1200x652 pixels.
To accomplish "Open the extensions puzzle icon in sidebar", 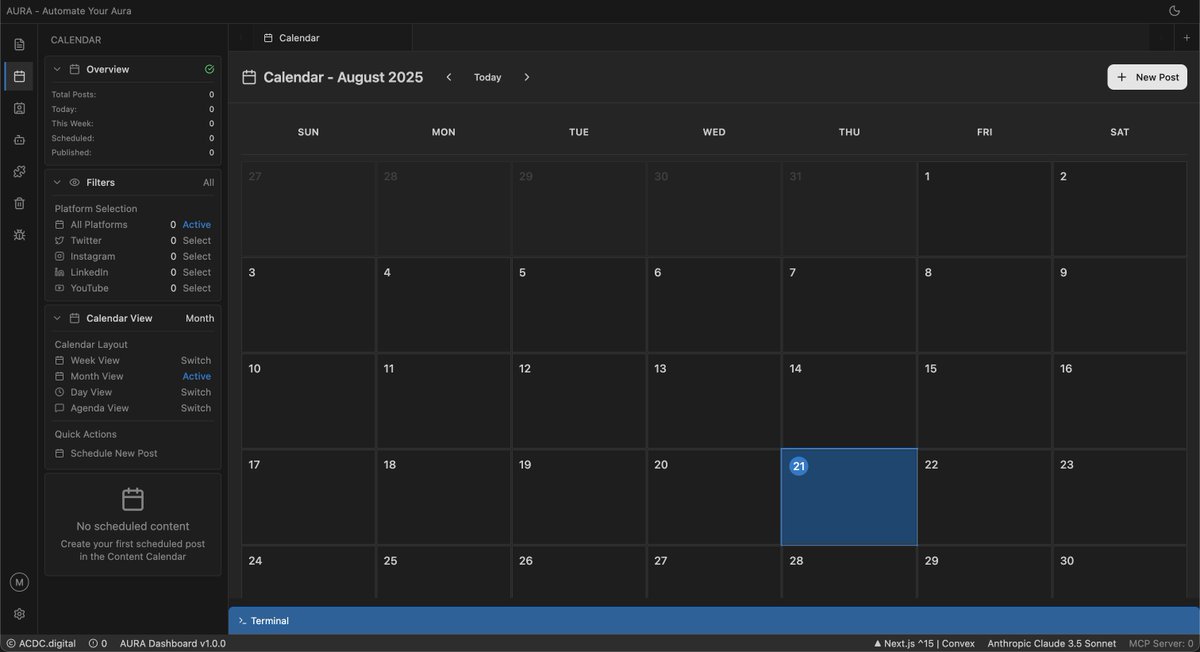I will (x=19, y=172).
